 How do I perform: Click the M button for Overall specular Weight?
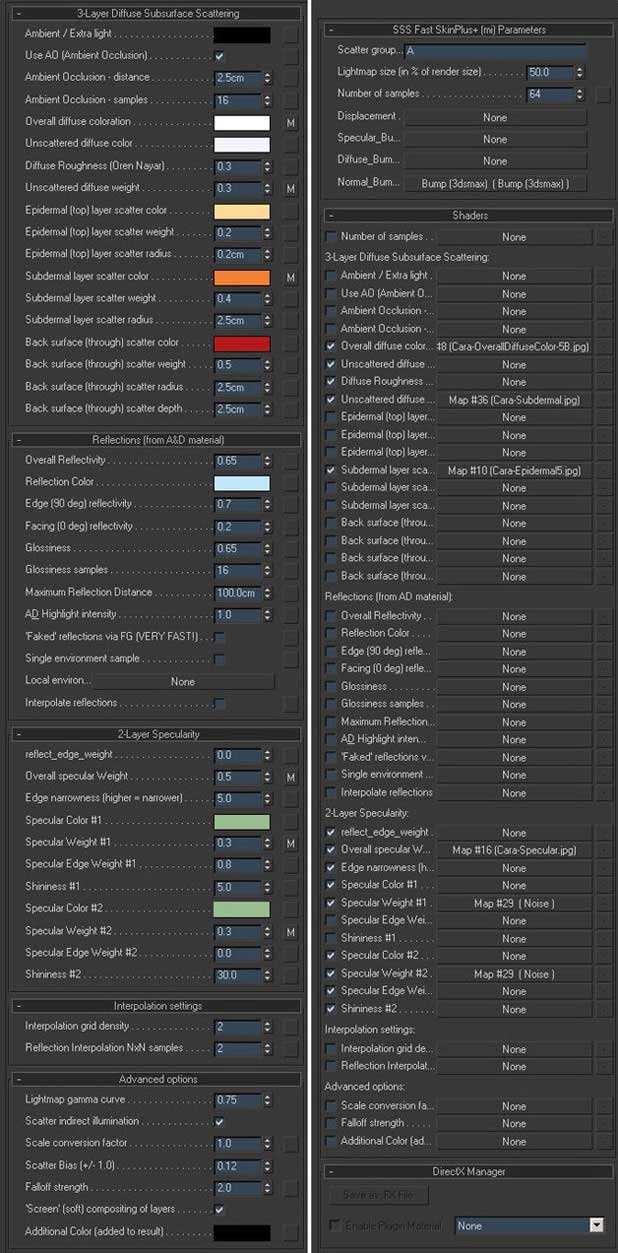point(291,777)
